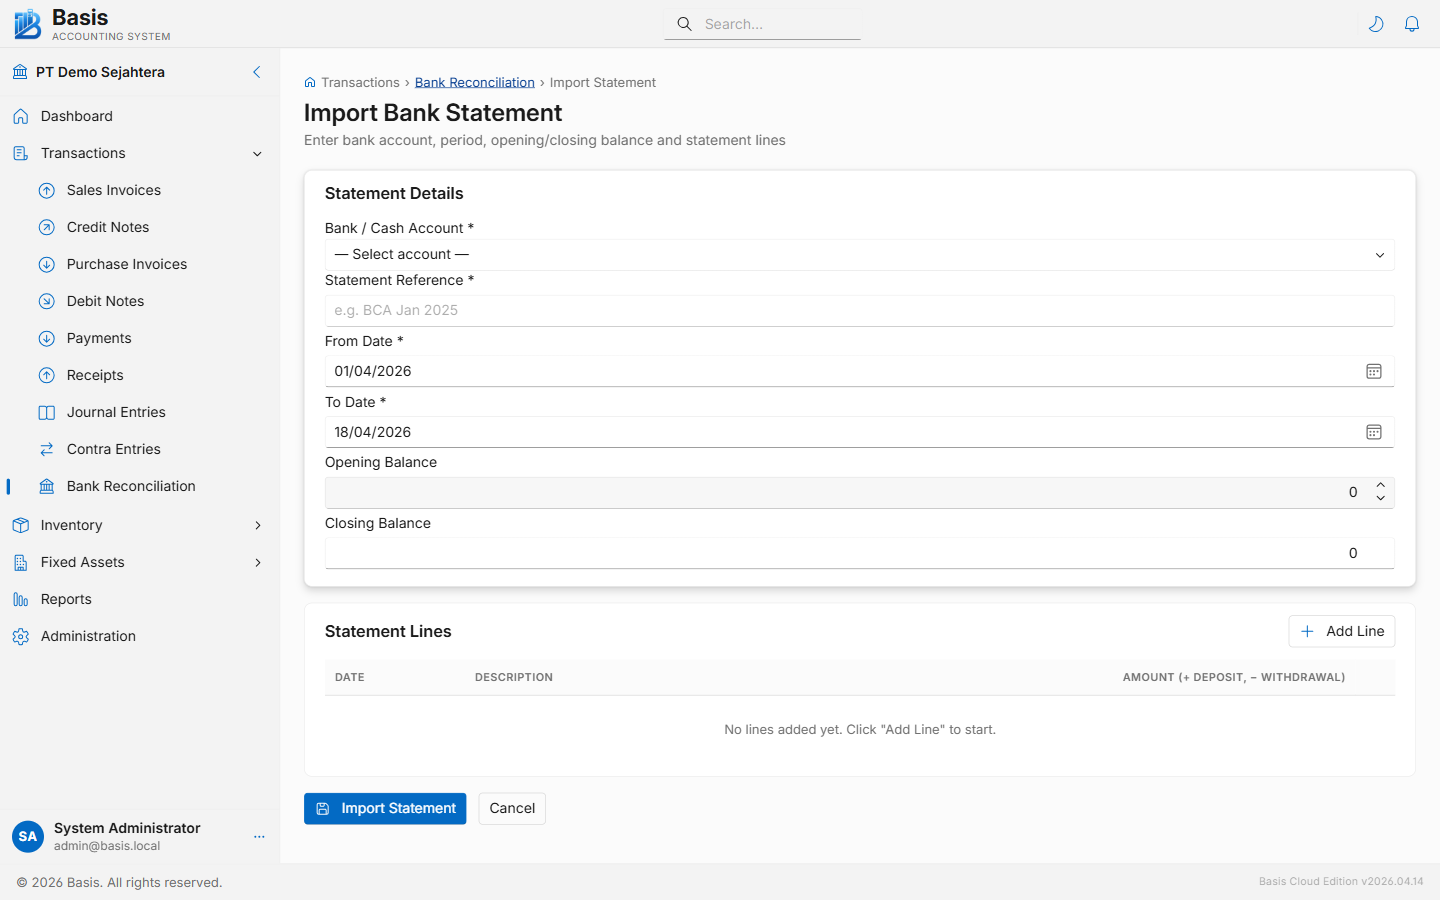1440x900 pixels.
Task: Click the Import Statement button
Action: [385, 808]
